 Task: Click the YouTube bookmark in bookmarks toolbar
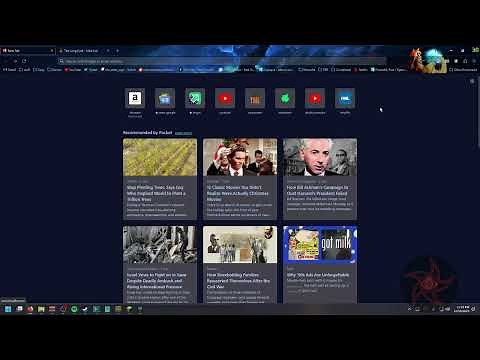pos(73,70)
